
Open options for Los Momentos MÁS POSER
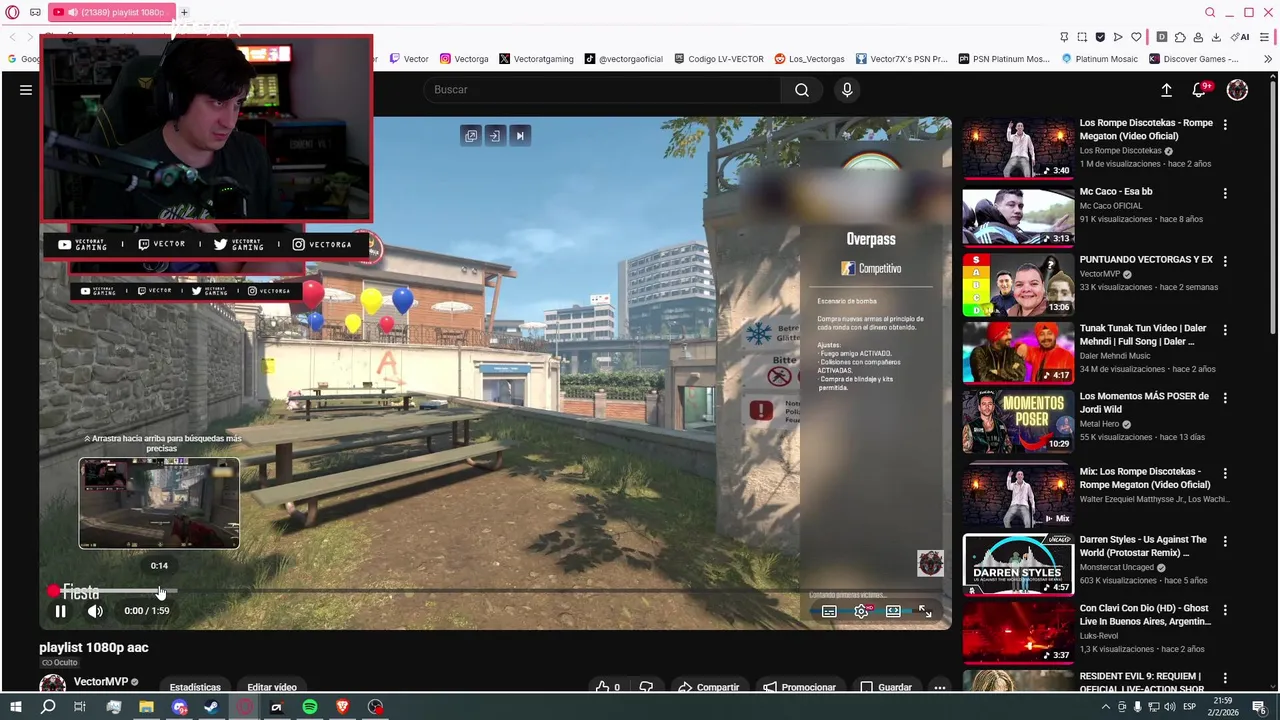tap(1225, 398)
